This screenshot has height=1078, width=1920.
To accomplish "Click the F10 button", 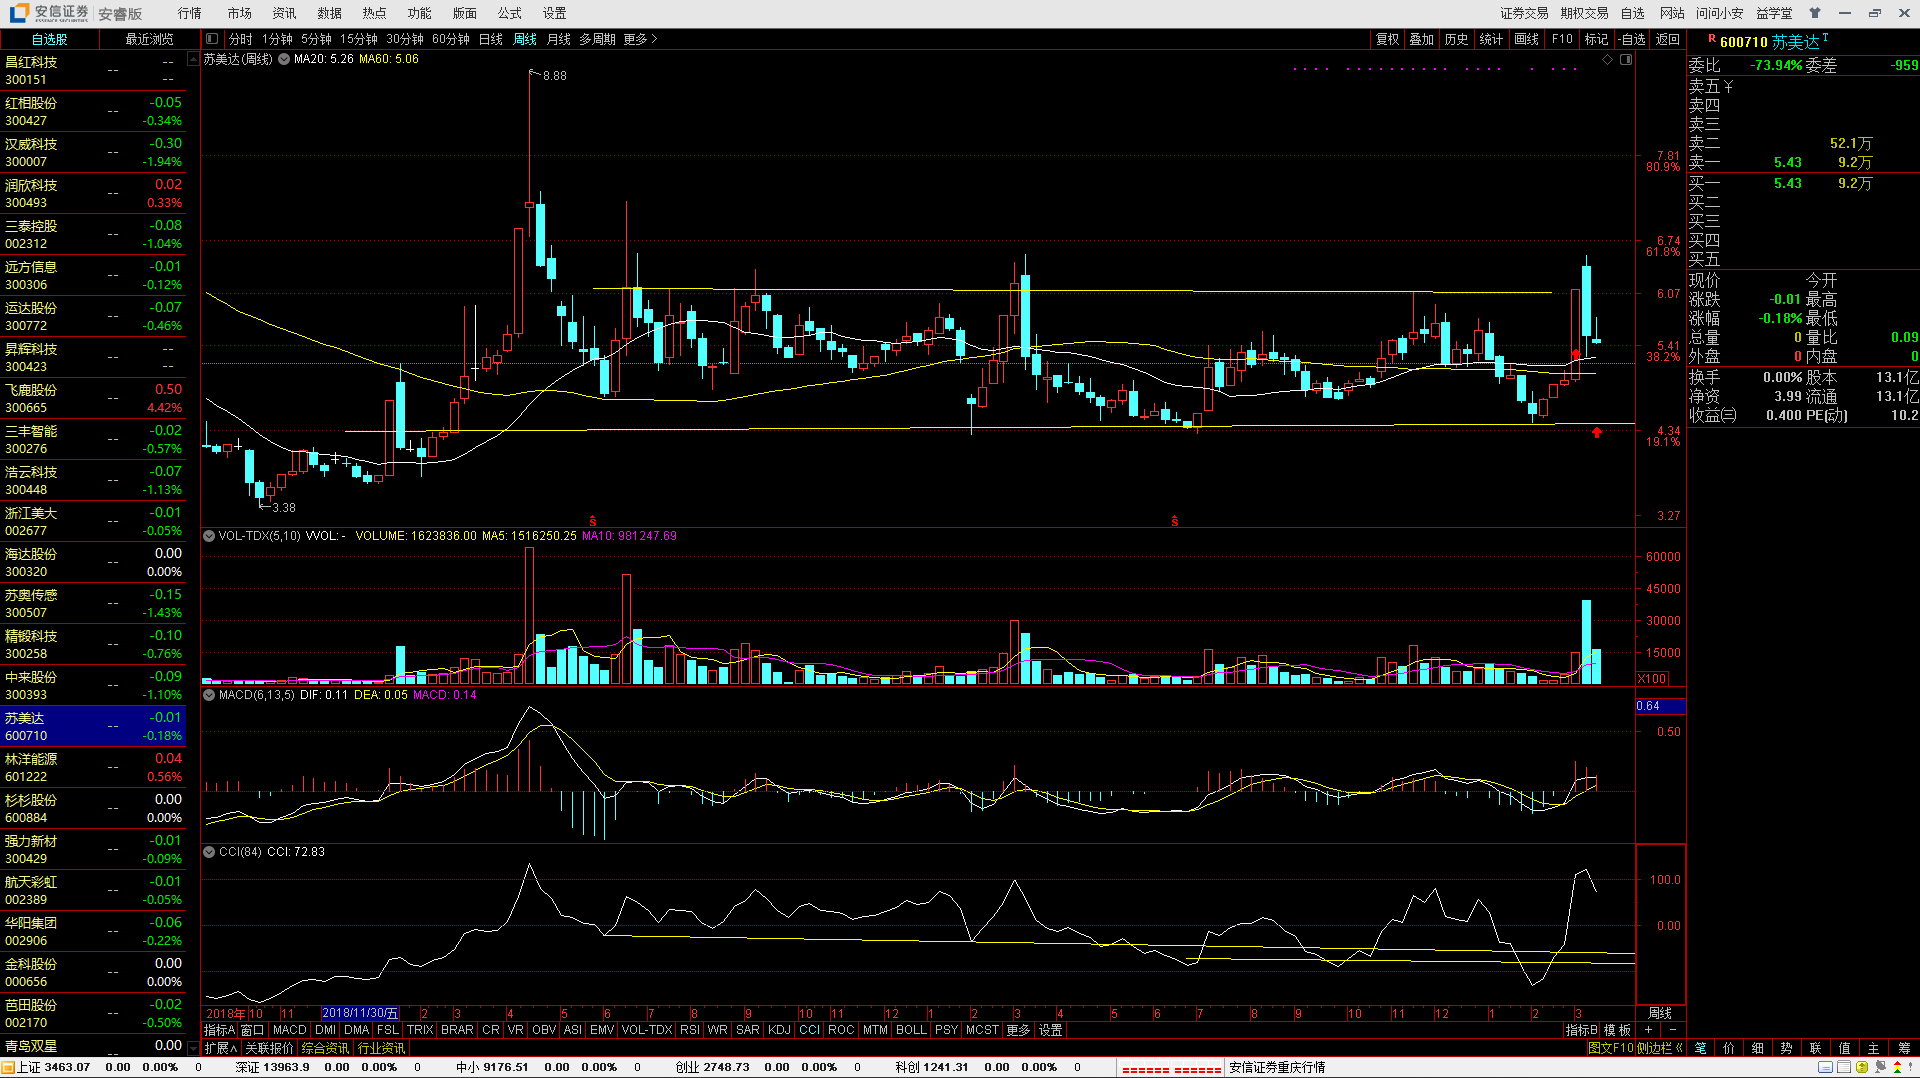I will (x=1562, y=39).
